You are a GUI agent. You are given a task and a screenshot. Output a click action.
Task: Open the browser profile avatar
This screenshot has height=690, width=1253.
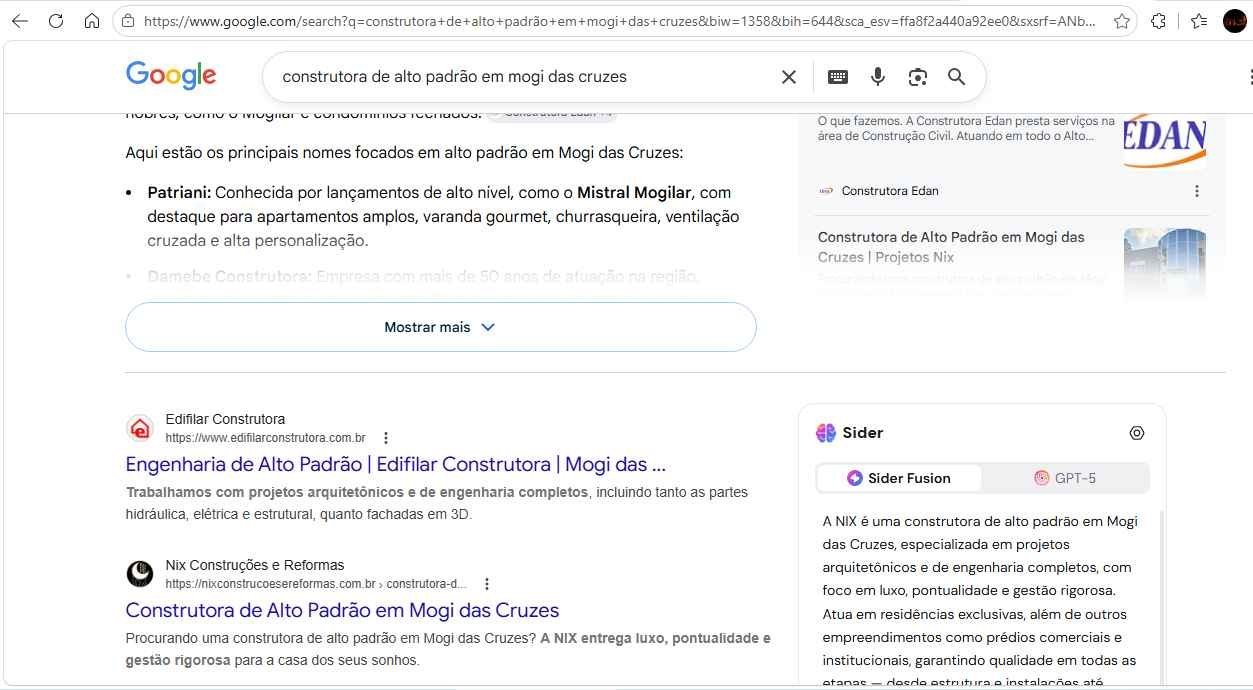tap(1236, 21)
